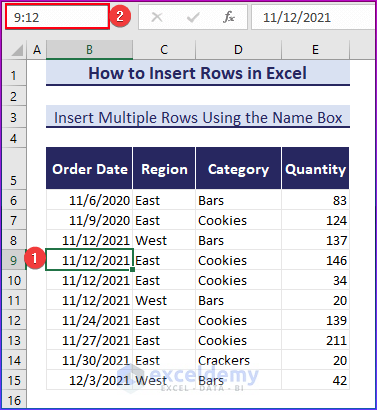Click 'Insert Multiple Rows Using the Name Box' cell

pos(198,117)
